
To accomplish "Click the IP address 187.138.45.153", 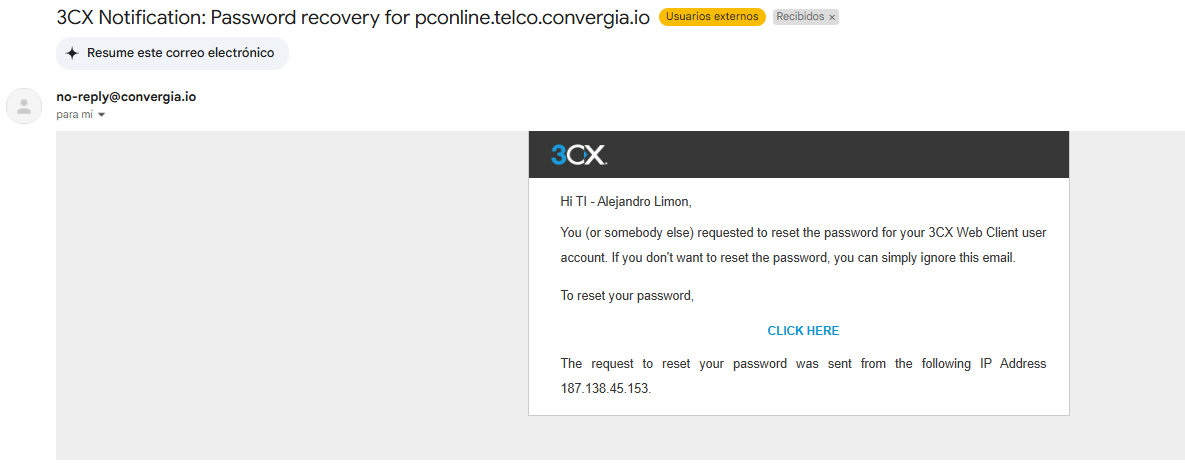I will click(x=605, y=388).
